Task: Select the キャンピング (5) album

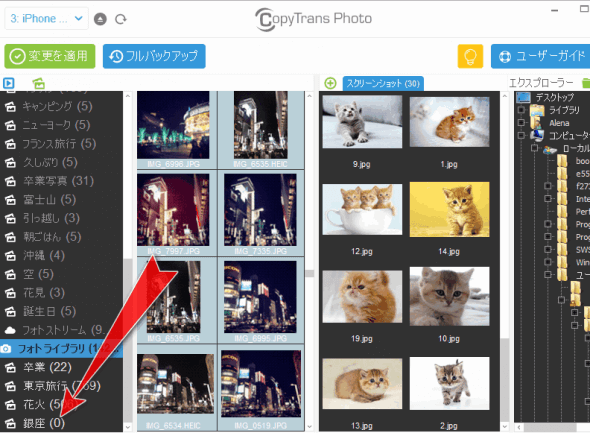Action: click(x=61, y=106)
